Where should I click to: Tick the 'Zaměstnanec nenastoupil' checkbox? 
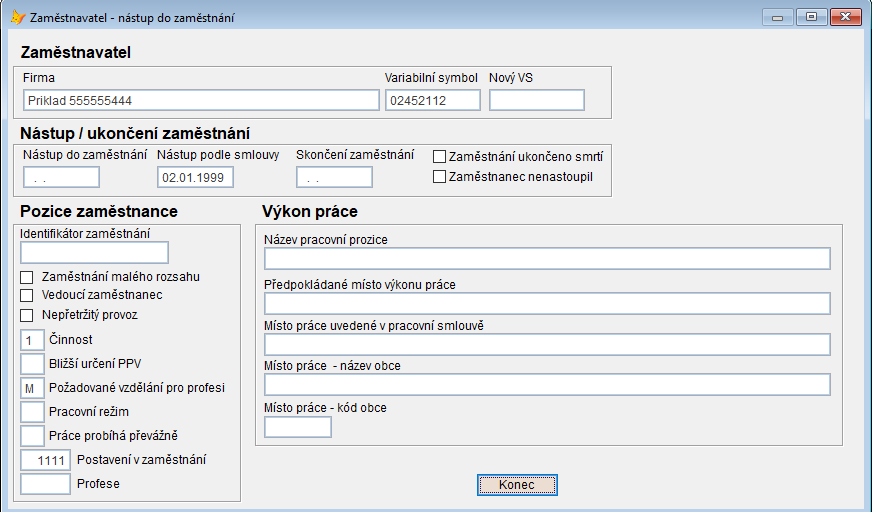coord(439,177)
